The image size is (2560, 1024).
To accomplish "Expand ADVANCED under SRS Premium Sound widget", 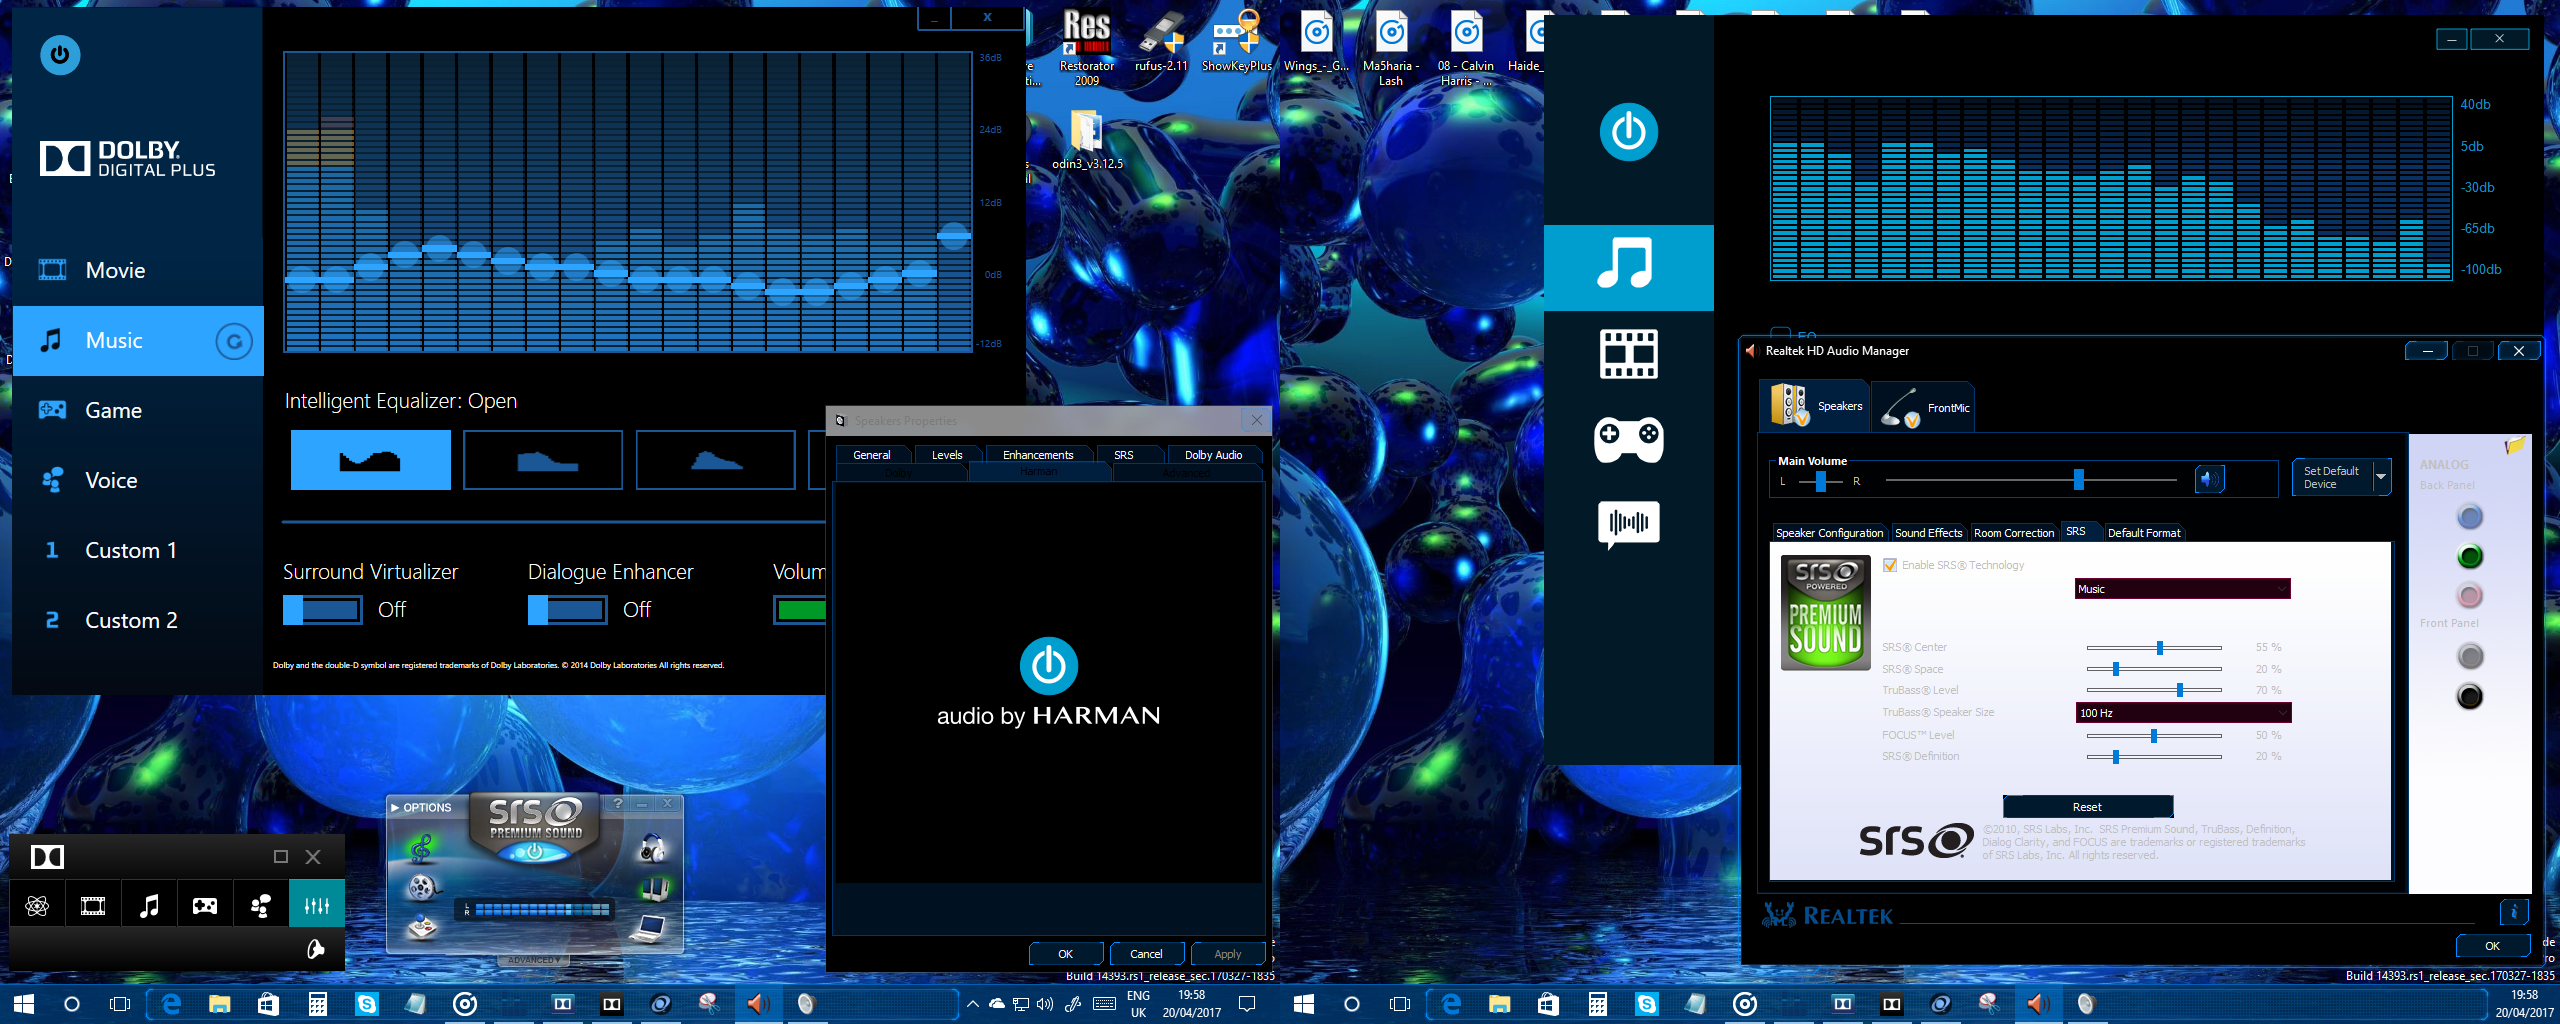I will tap(534, 960).
